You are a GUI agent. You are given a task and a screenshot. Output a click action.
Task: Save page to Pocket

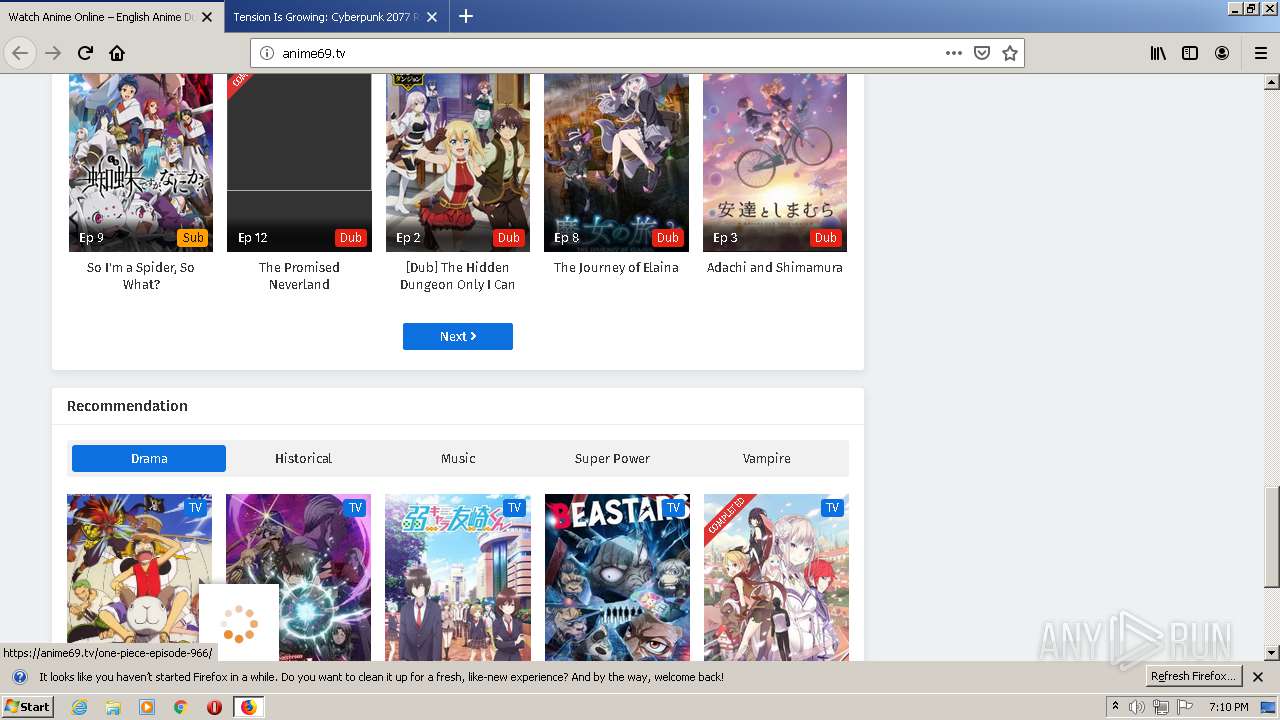click(982, 53)
